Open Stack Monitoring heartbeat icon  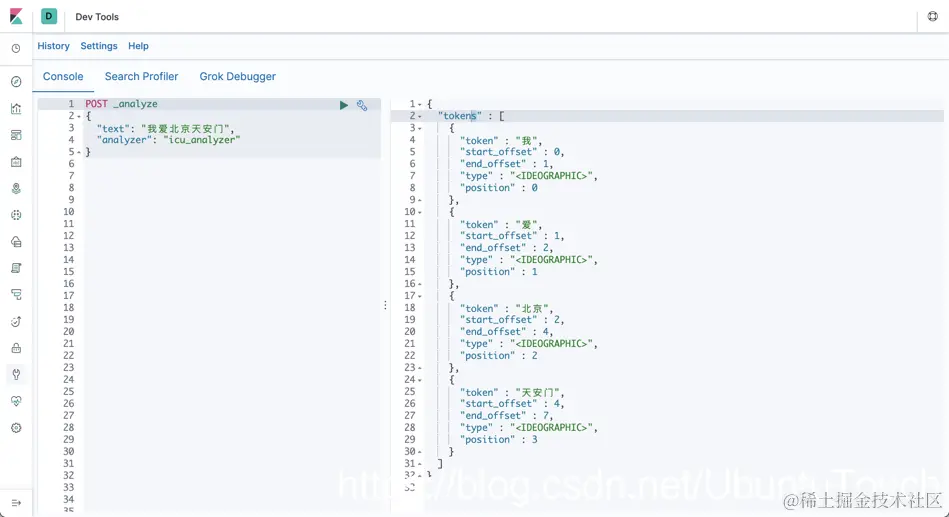[x=16, y=401]
